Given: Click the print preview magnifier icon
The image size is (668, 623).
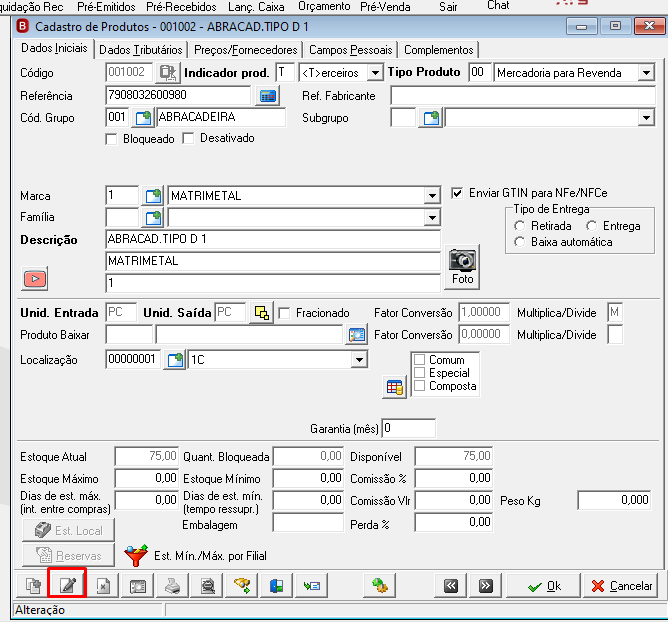Looking at the screenshot, I should tap(207, 586).
